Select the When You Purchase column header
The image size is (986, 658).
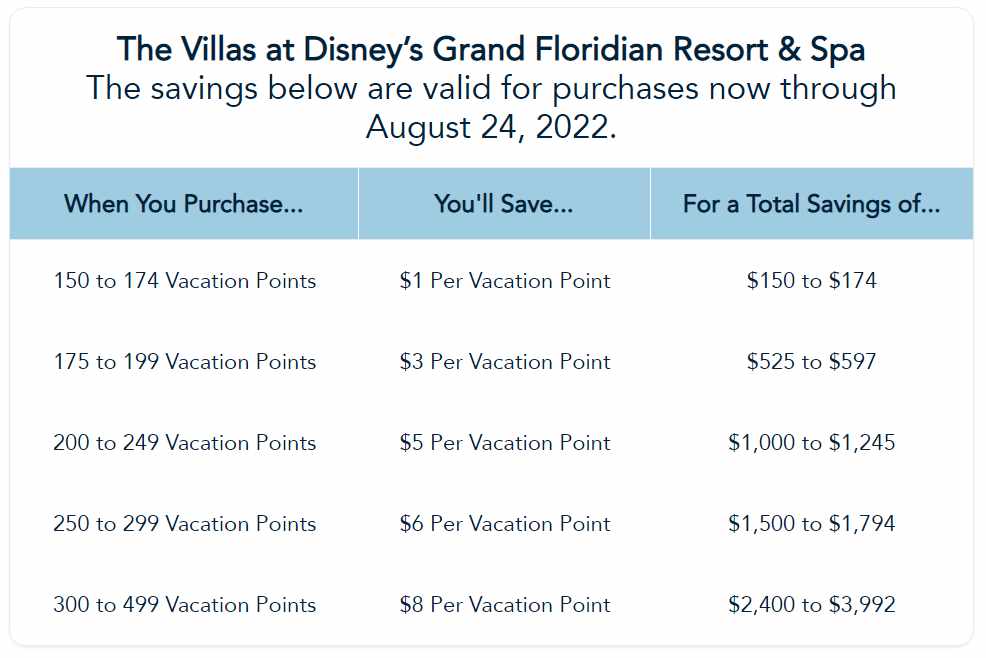click(x=184, y=204)
